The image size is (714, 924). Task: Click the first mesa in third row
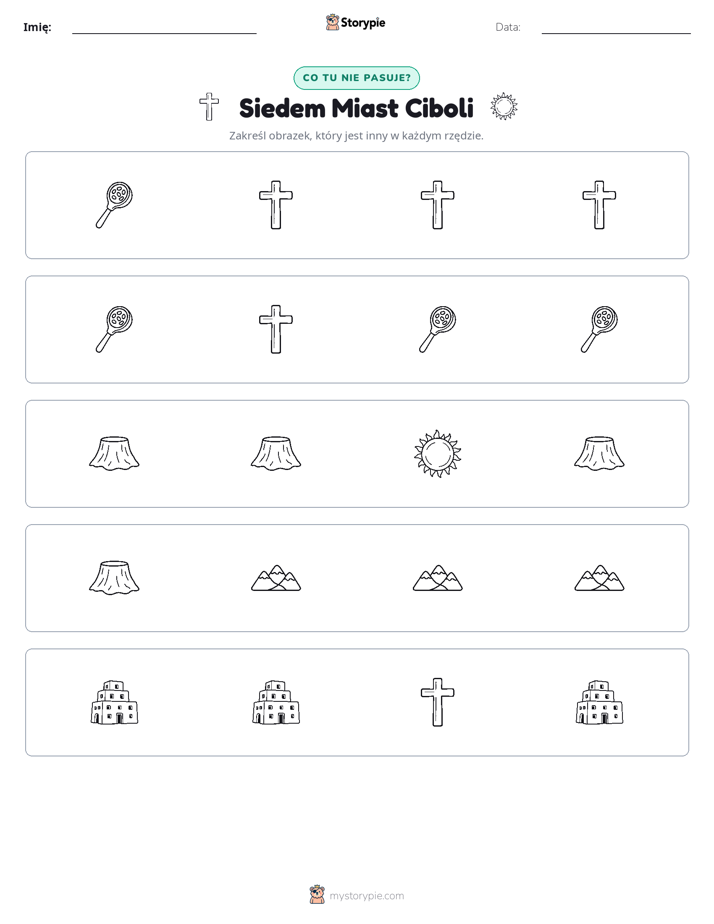[114, 453]
